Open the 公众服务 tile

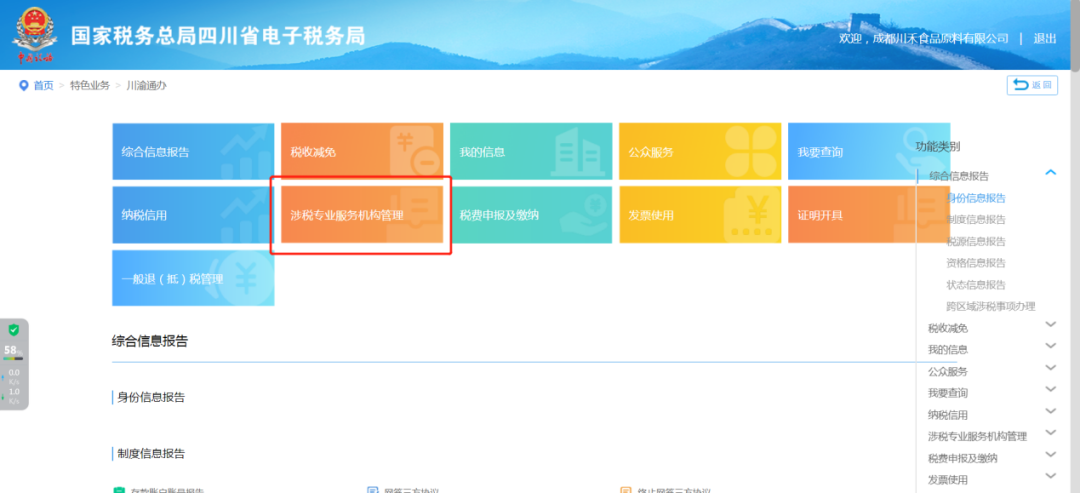(700, 151)
